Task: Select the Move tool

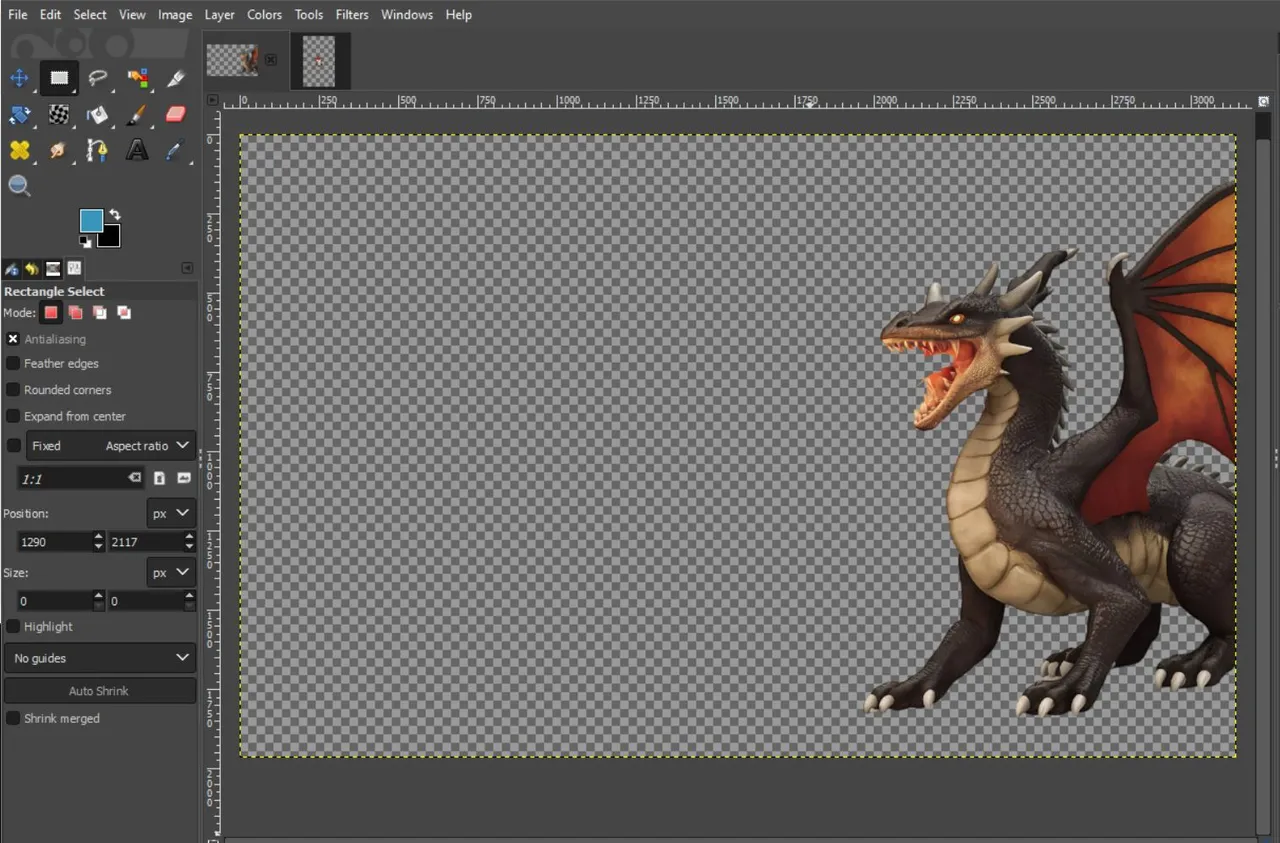Action: (x=19, y=78)
